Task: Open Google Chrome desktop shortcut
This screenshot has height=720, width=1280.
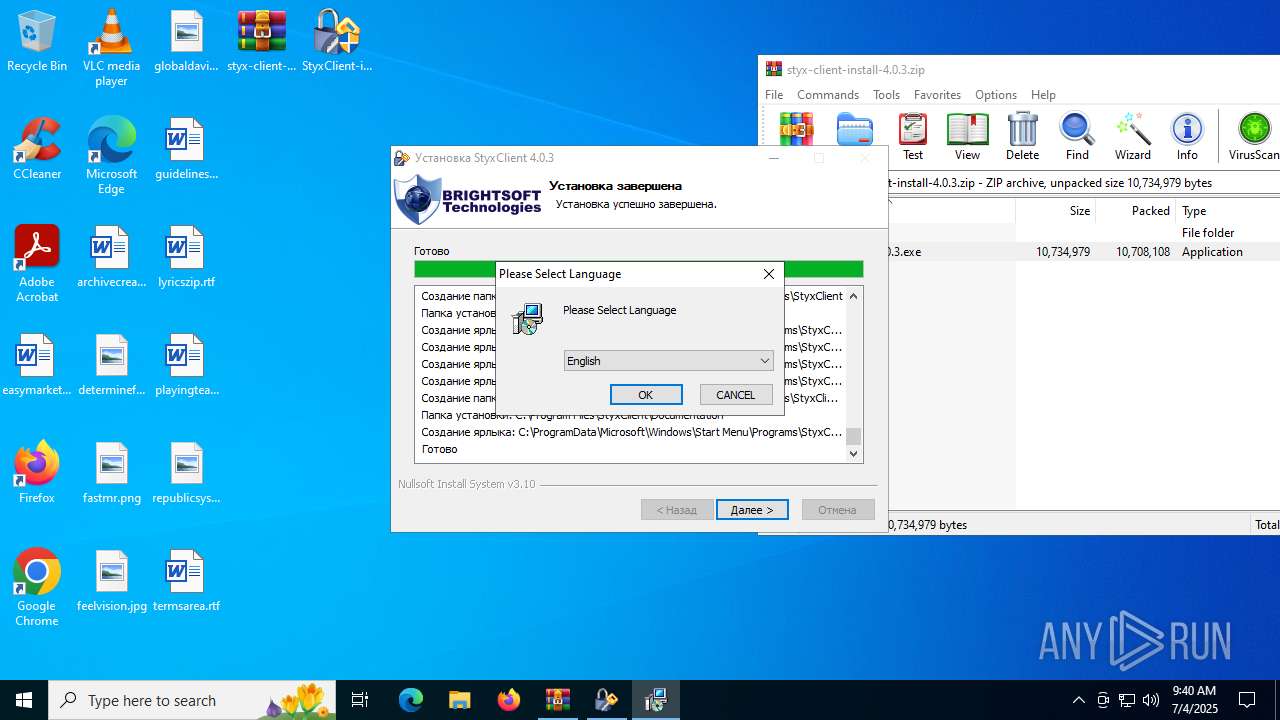Action: pyautogui.click(x=37, y=588)
